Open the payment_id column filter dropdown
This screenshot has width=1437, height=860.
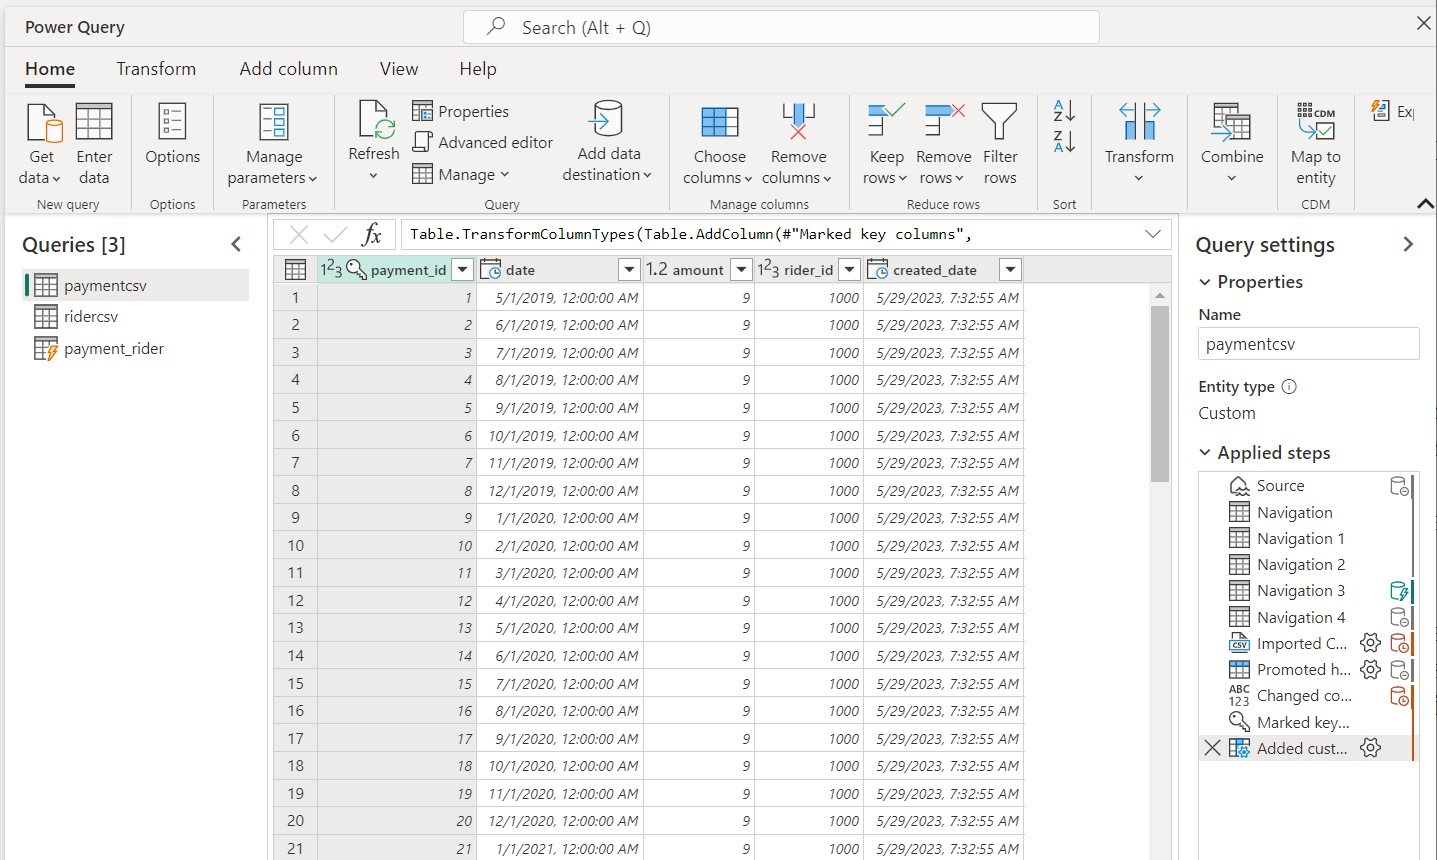[x=462, y=269]
